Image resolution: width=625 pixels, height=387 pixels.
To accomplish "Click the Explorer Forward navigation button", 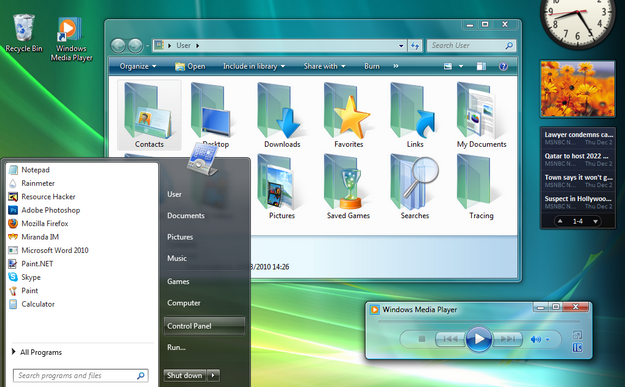I will click(x=135, y=45).
